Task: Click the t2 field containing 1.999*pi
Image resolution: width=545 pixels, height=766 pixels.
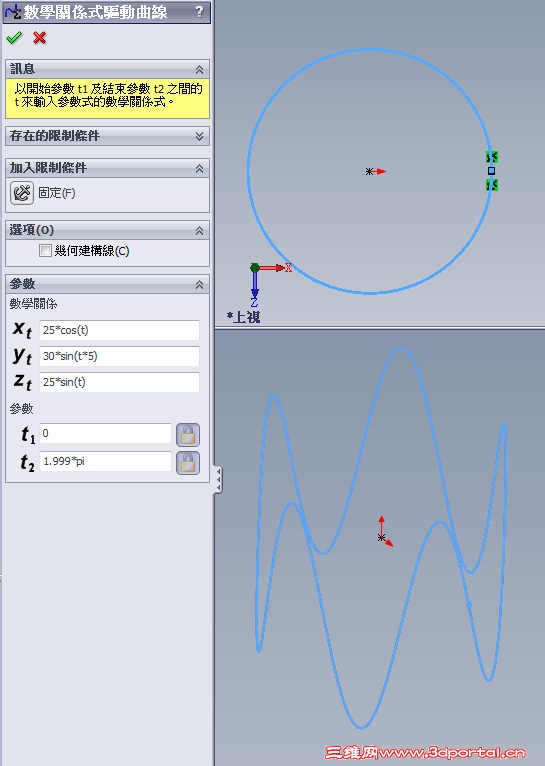Action: [105, 461]
